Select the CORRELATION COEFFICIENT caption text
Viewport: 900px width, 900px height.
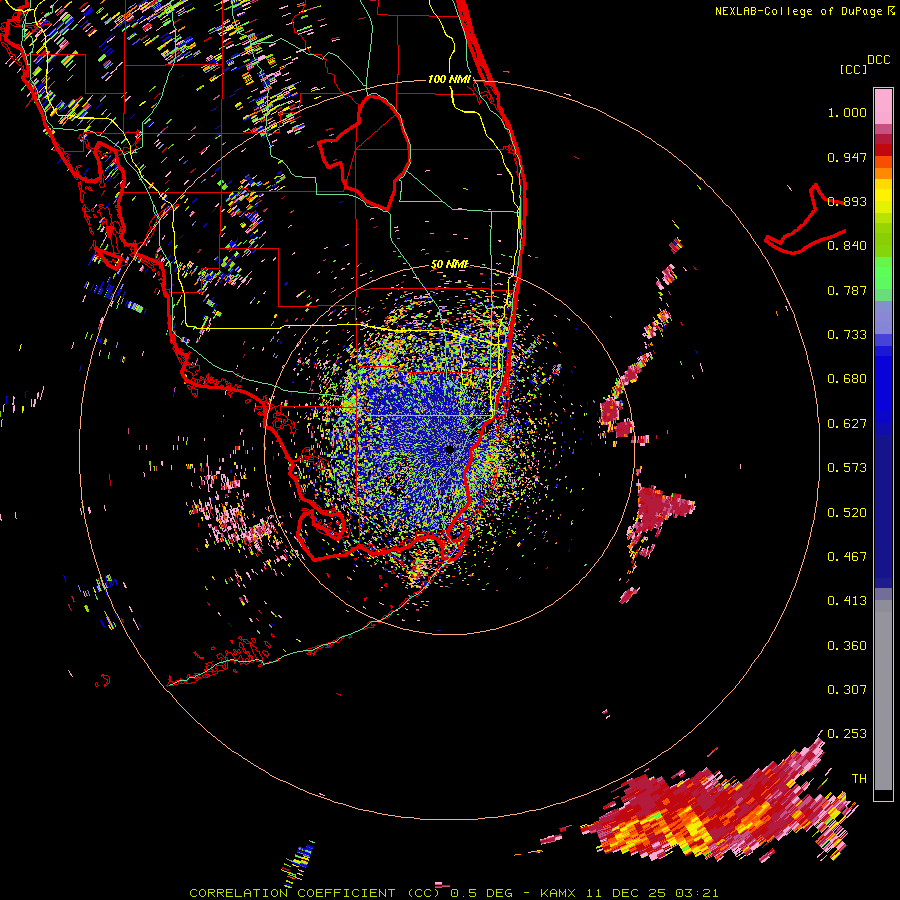(292, 893)
